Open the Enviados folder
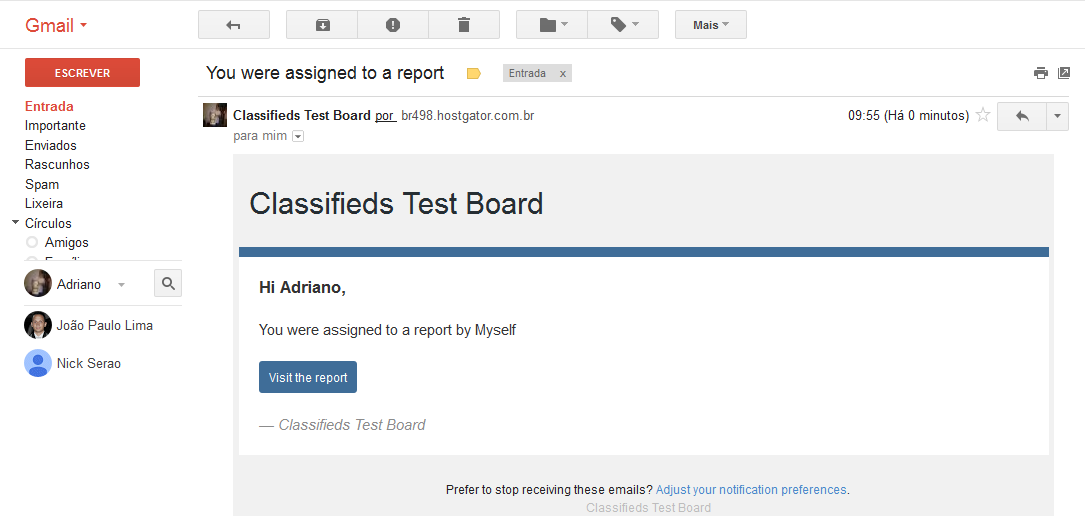1085x529 pixels. [51, 145]
